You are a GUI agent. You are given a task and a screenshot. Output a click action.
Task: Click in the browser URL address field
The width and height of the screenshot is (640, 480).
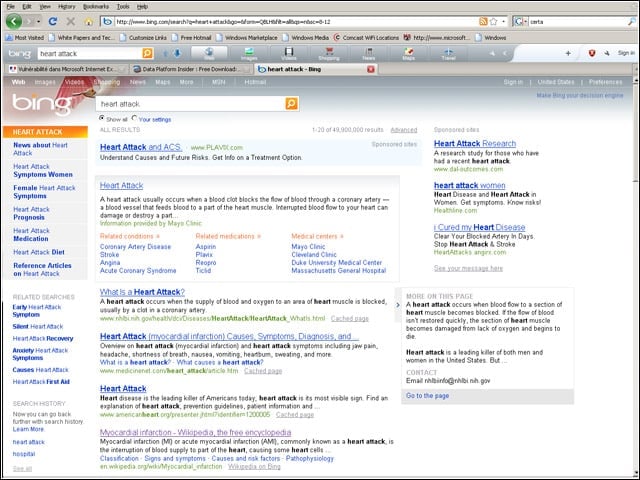click(296, 22)
